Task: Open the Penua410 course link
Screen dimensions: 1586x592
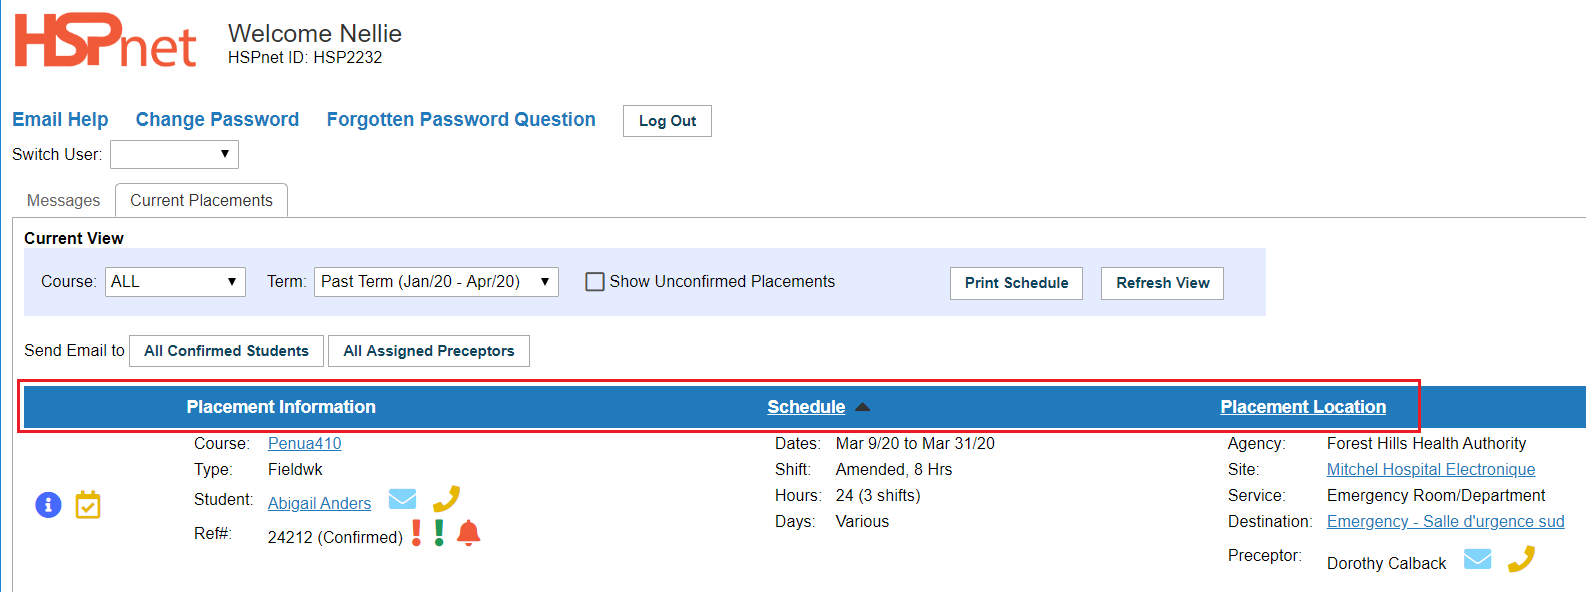Action: tap(304, 443)
